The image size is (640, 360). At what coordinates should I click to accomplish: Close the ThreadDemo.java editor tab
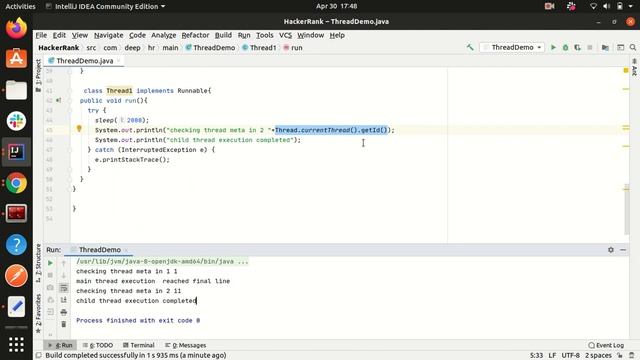pyautogui.click(x=119, y=61)
